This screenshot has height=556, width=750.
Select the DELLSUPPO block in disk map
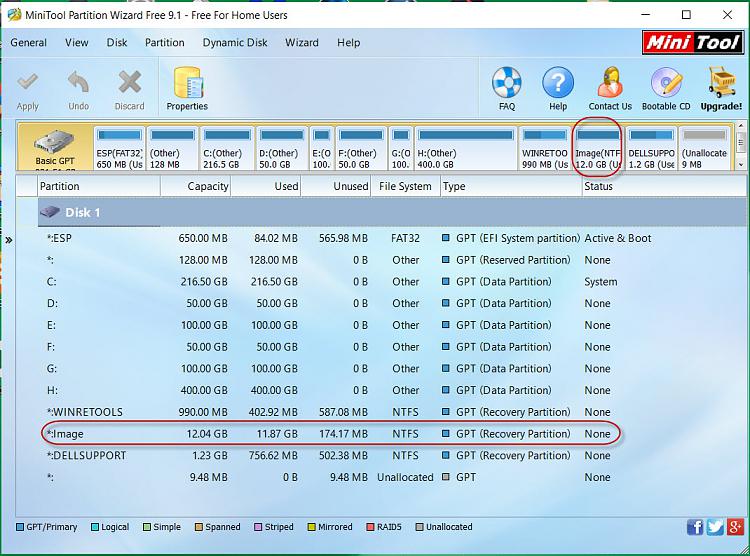click(x=651, y=148)
